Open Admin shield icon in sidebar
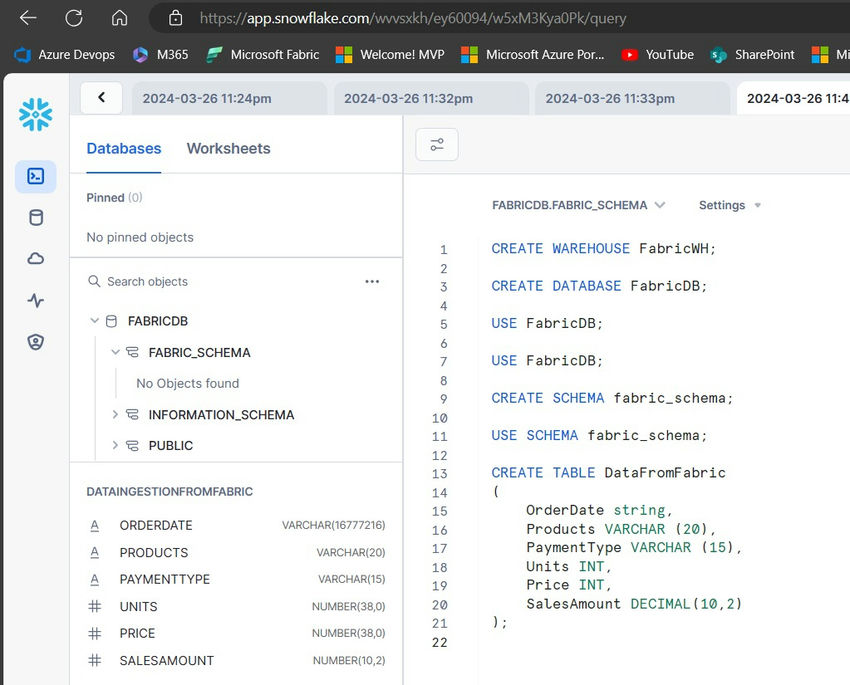Screen dimensions: 850x685 (36, 342)
